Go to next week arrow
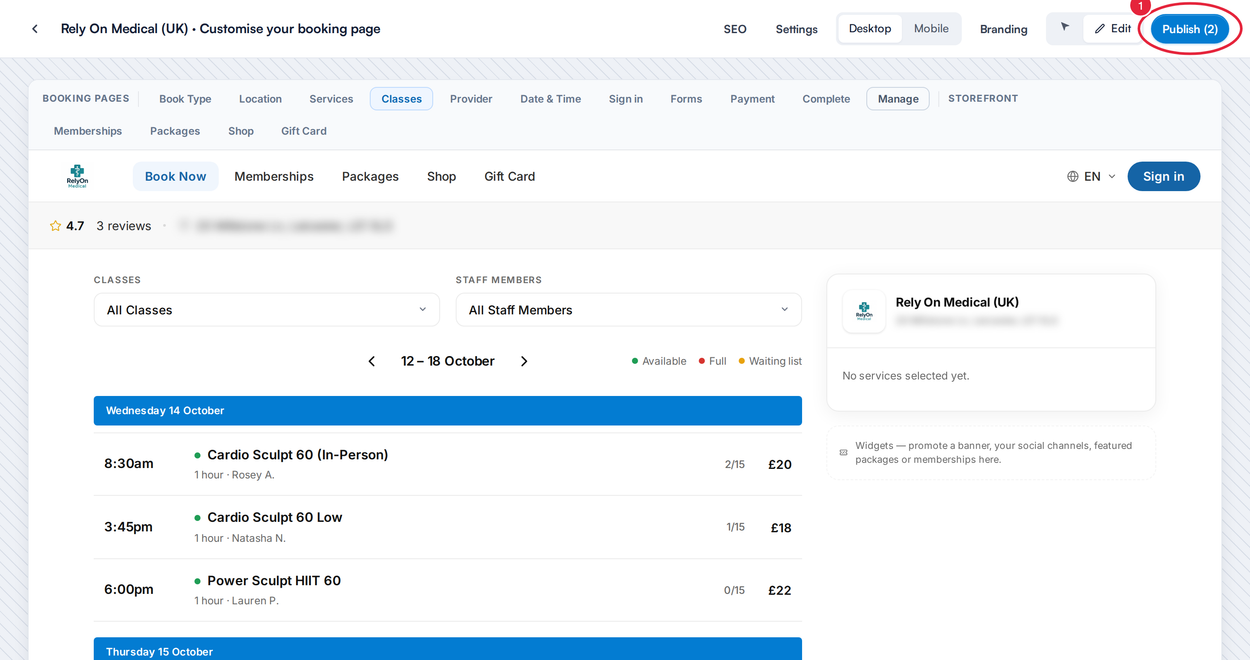The image size is (1250, 660). pos(524,361)
